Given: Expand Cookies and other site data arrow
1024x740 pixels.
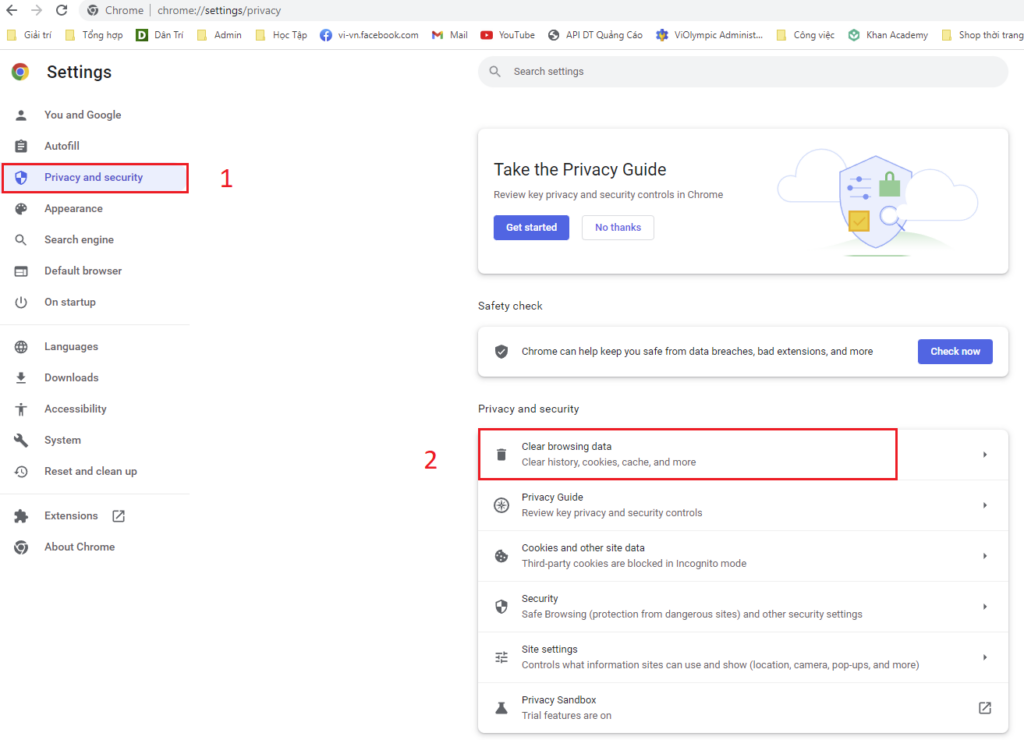Looking at the screenshot, I should pos(985,556).
